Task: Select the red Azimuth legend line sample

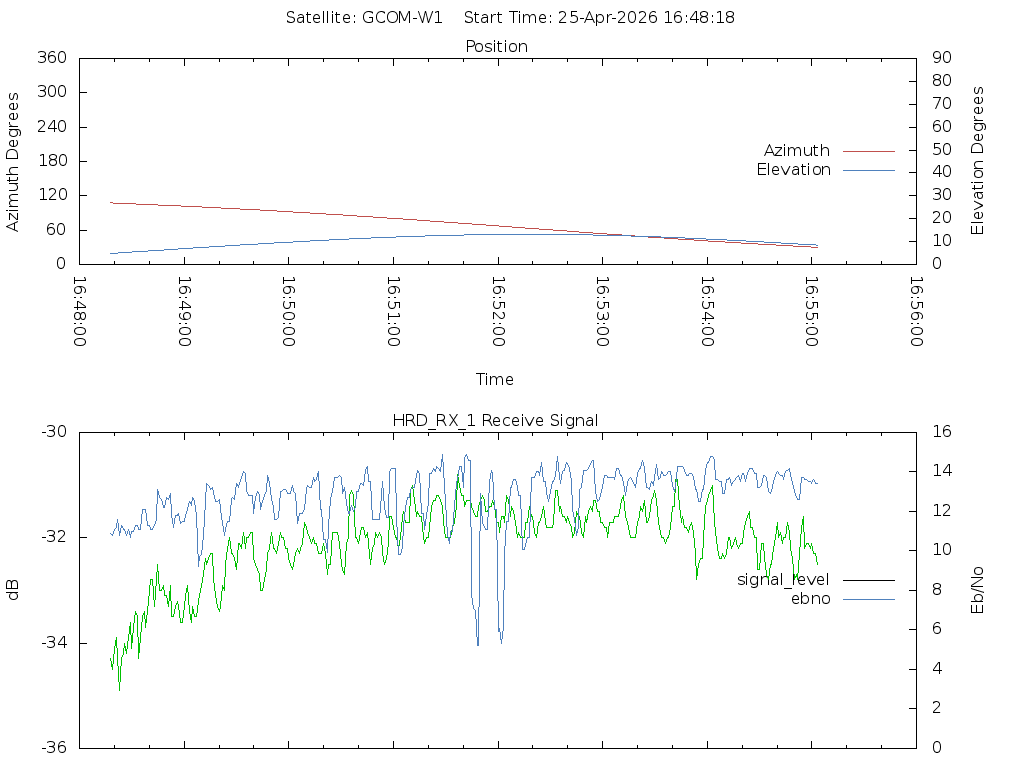Action: tap(868, 151)
